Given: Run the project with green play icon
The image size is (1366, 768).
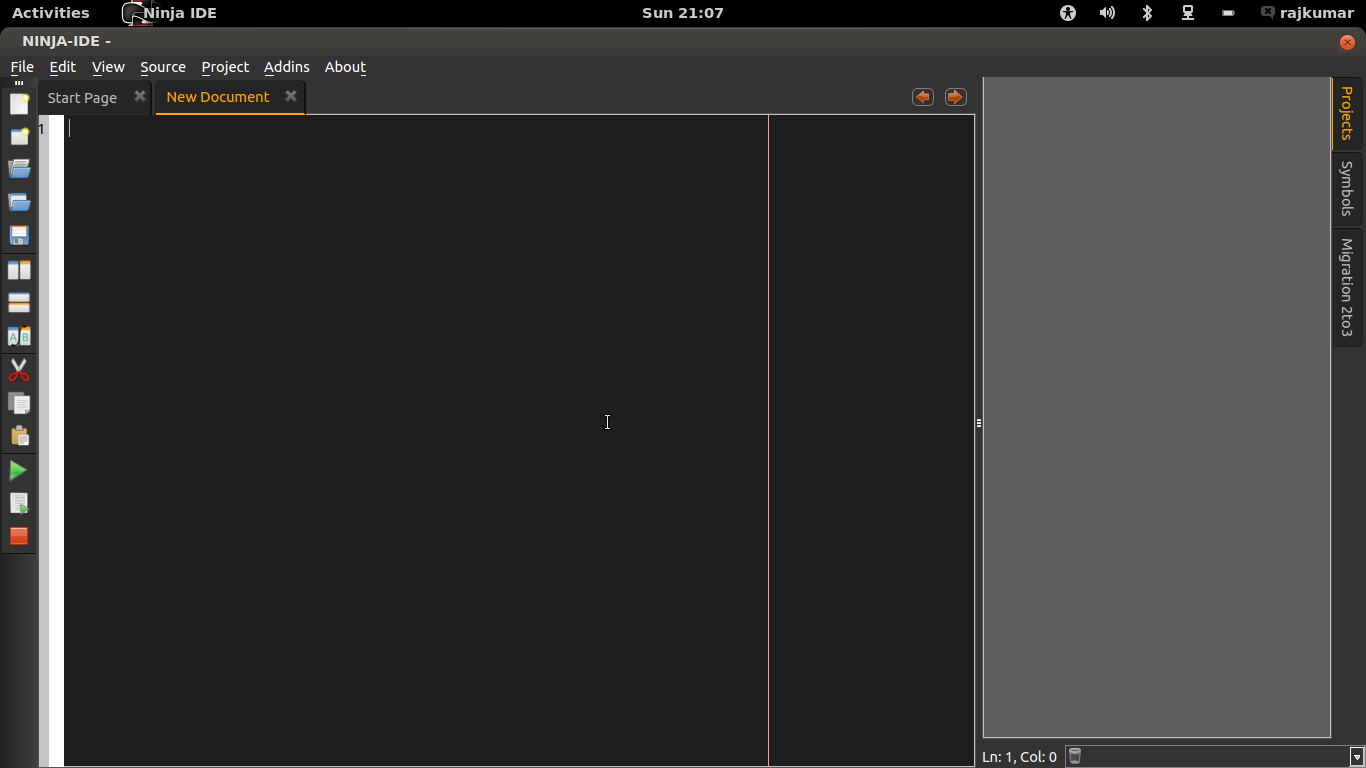Looking at the screenshot, I should point(18,470).
